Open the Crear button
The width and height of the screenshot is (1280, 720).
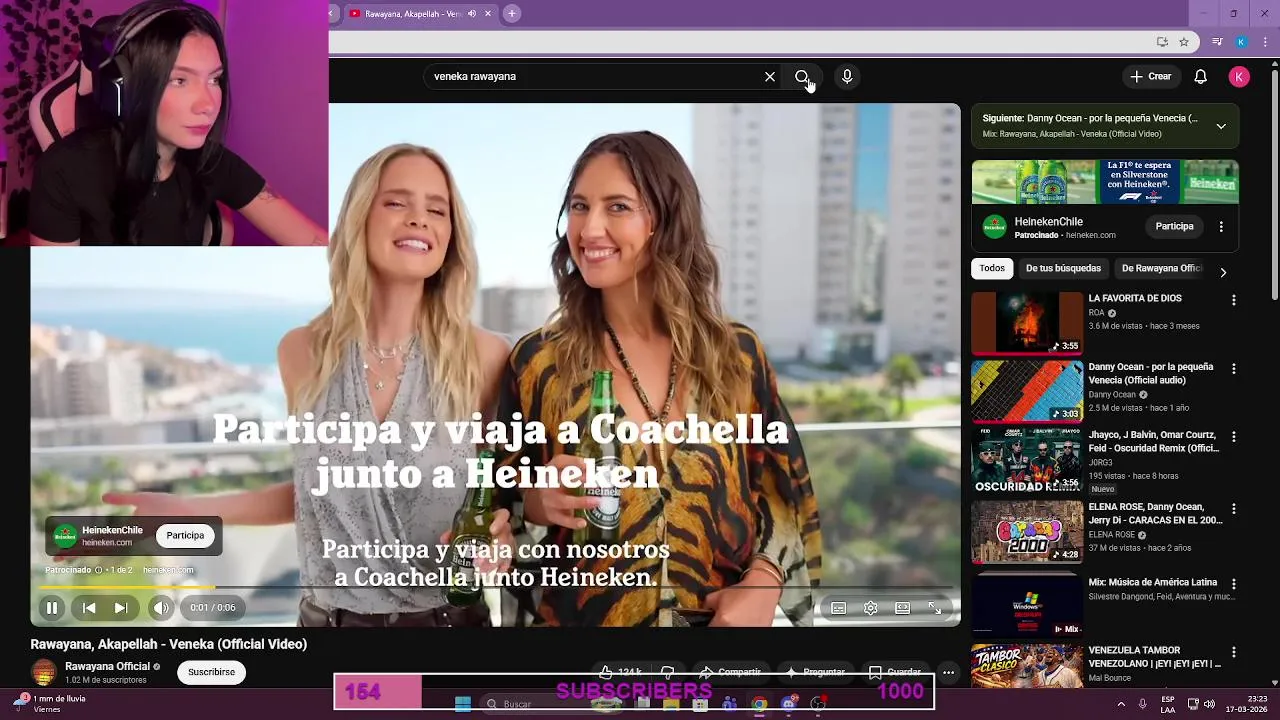click(x=1151, y=76)
